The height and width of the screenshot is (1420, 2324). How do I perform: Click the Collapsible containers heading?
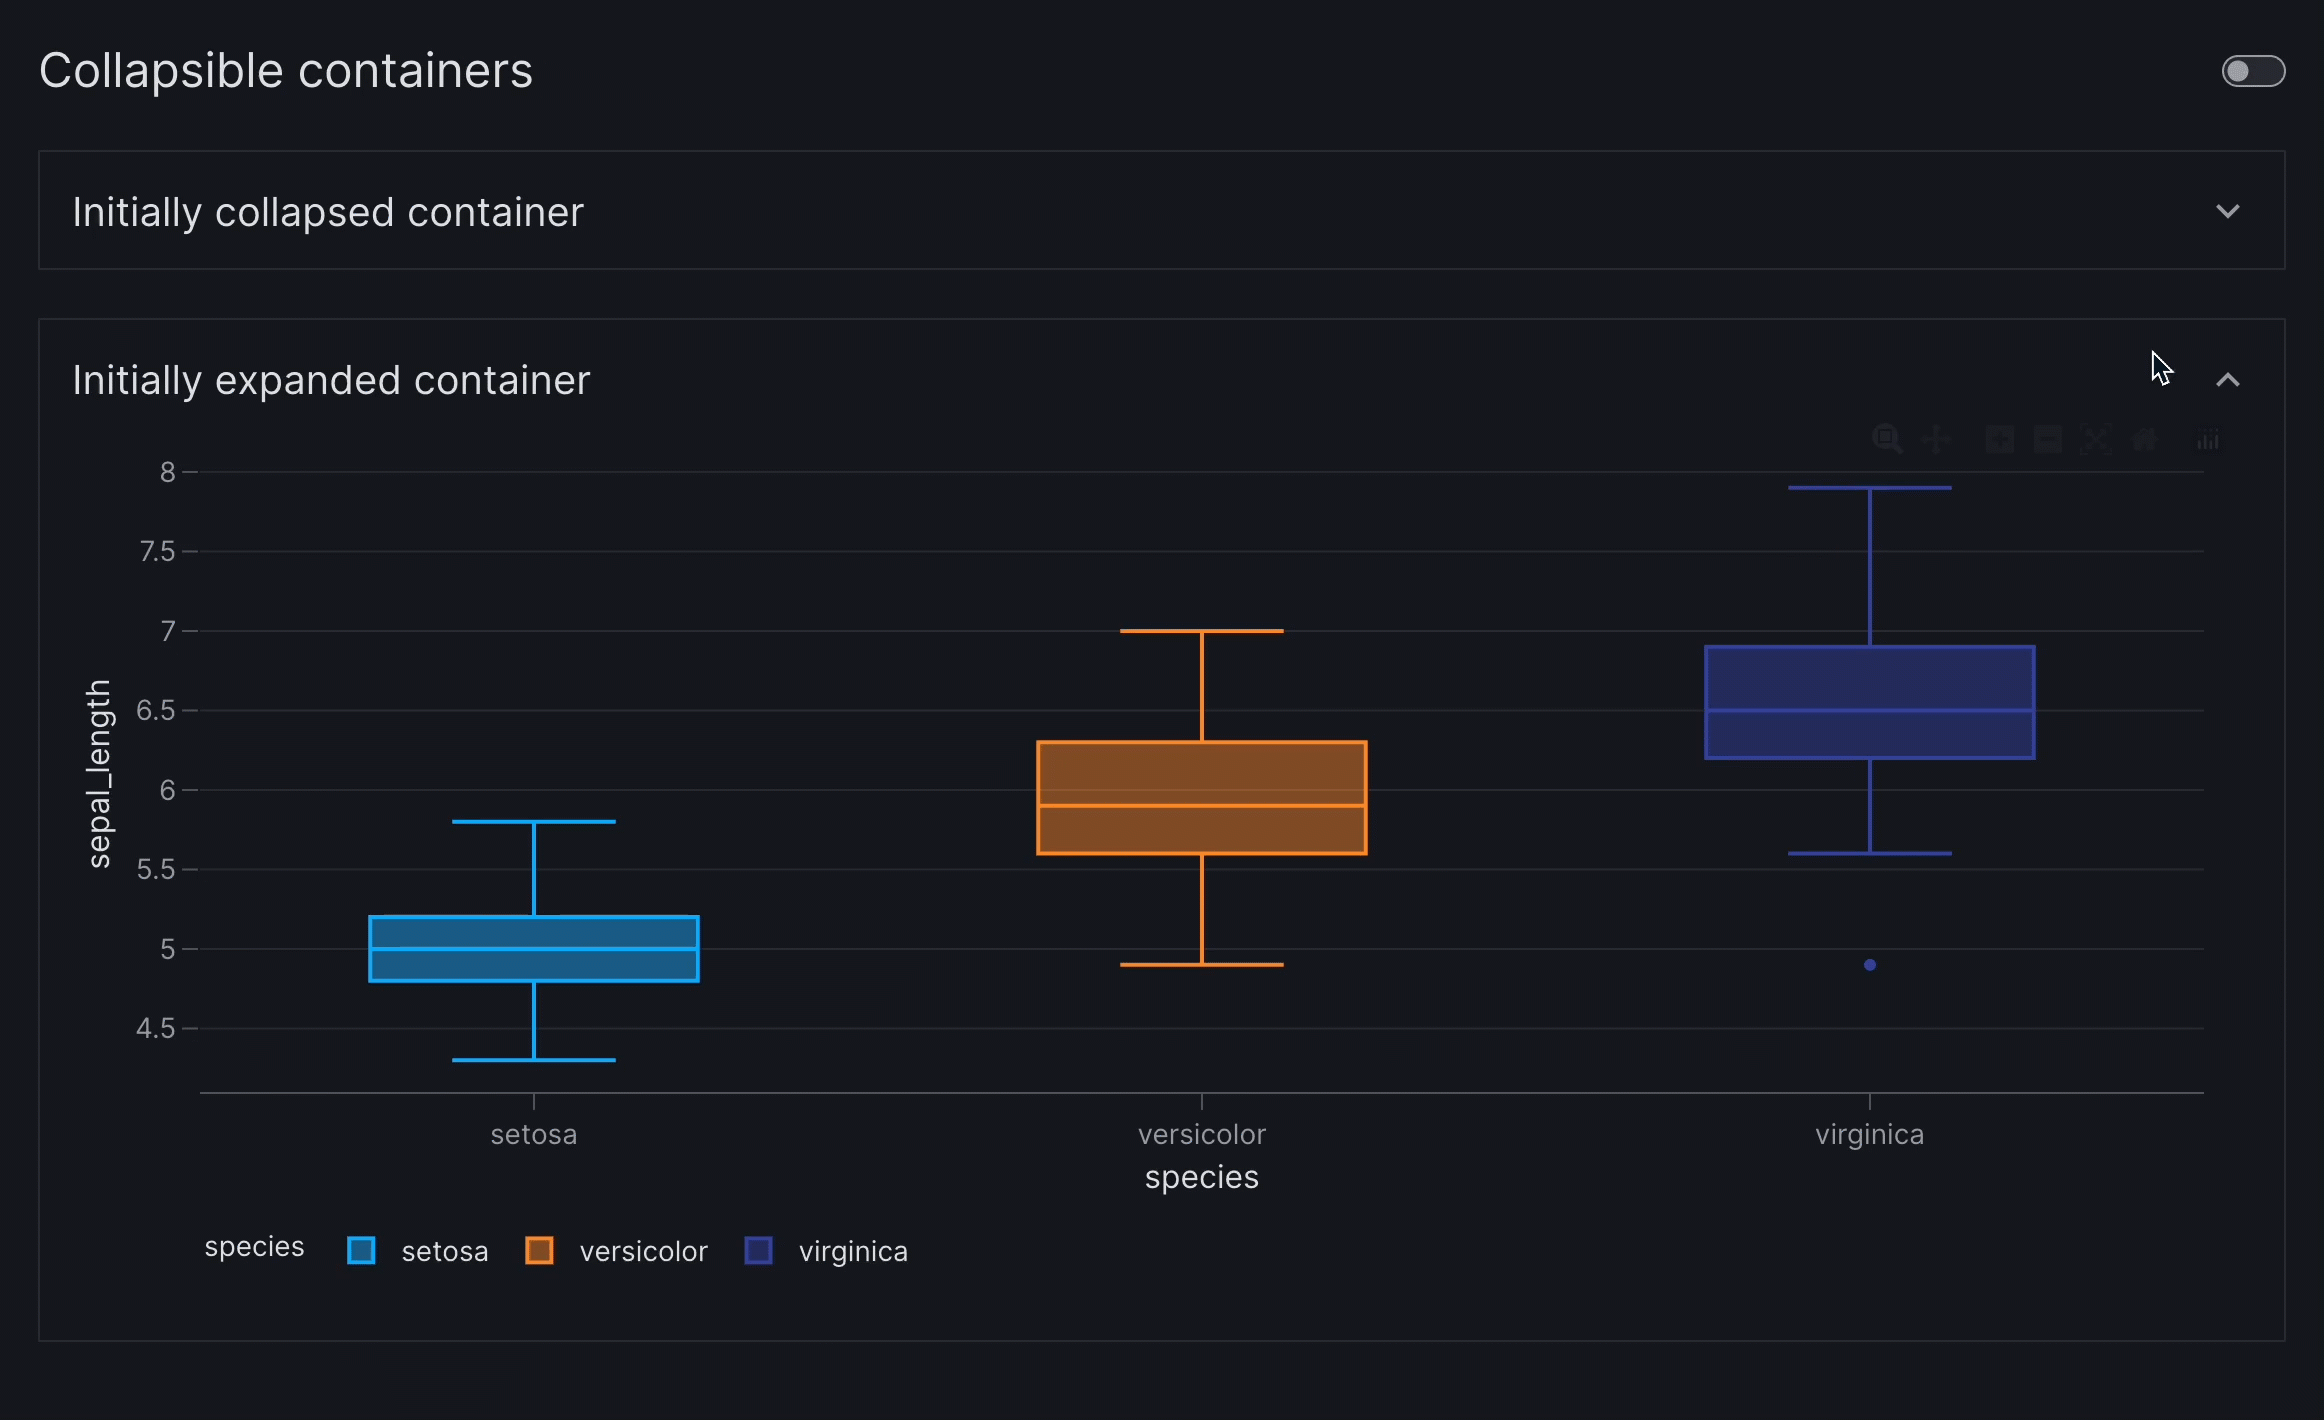[286, 71]
